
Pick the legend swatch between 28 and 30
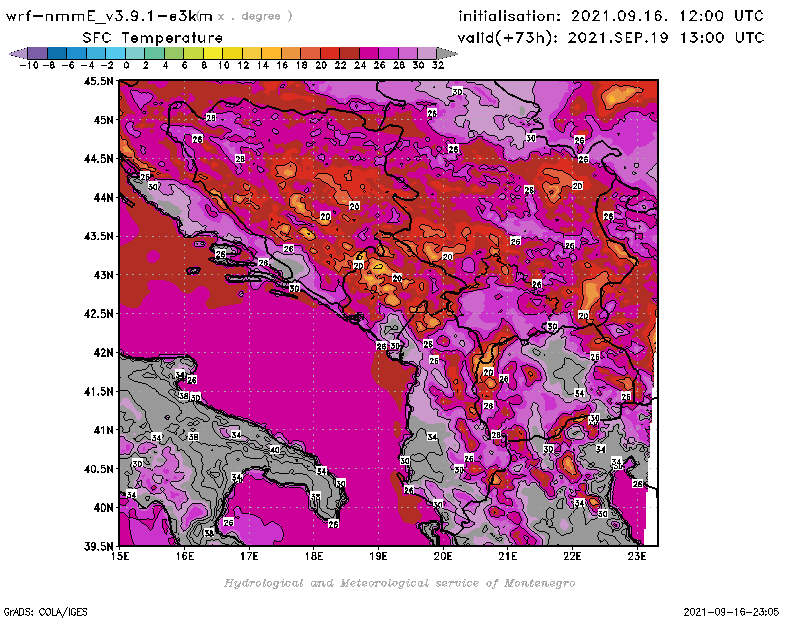(x=407, y=53)
